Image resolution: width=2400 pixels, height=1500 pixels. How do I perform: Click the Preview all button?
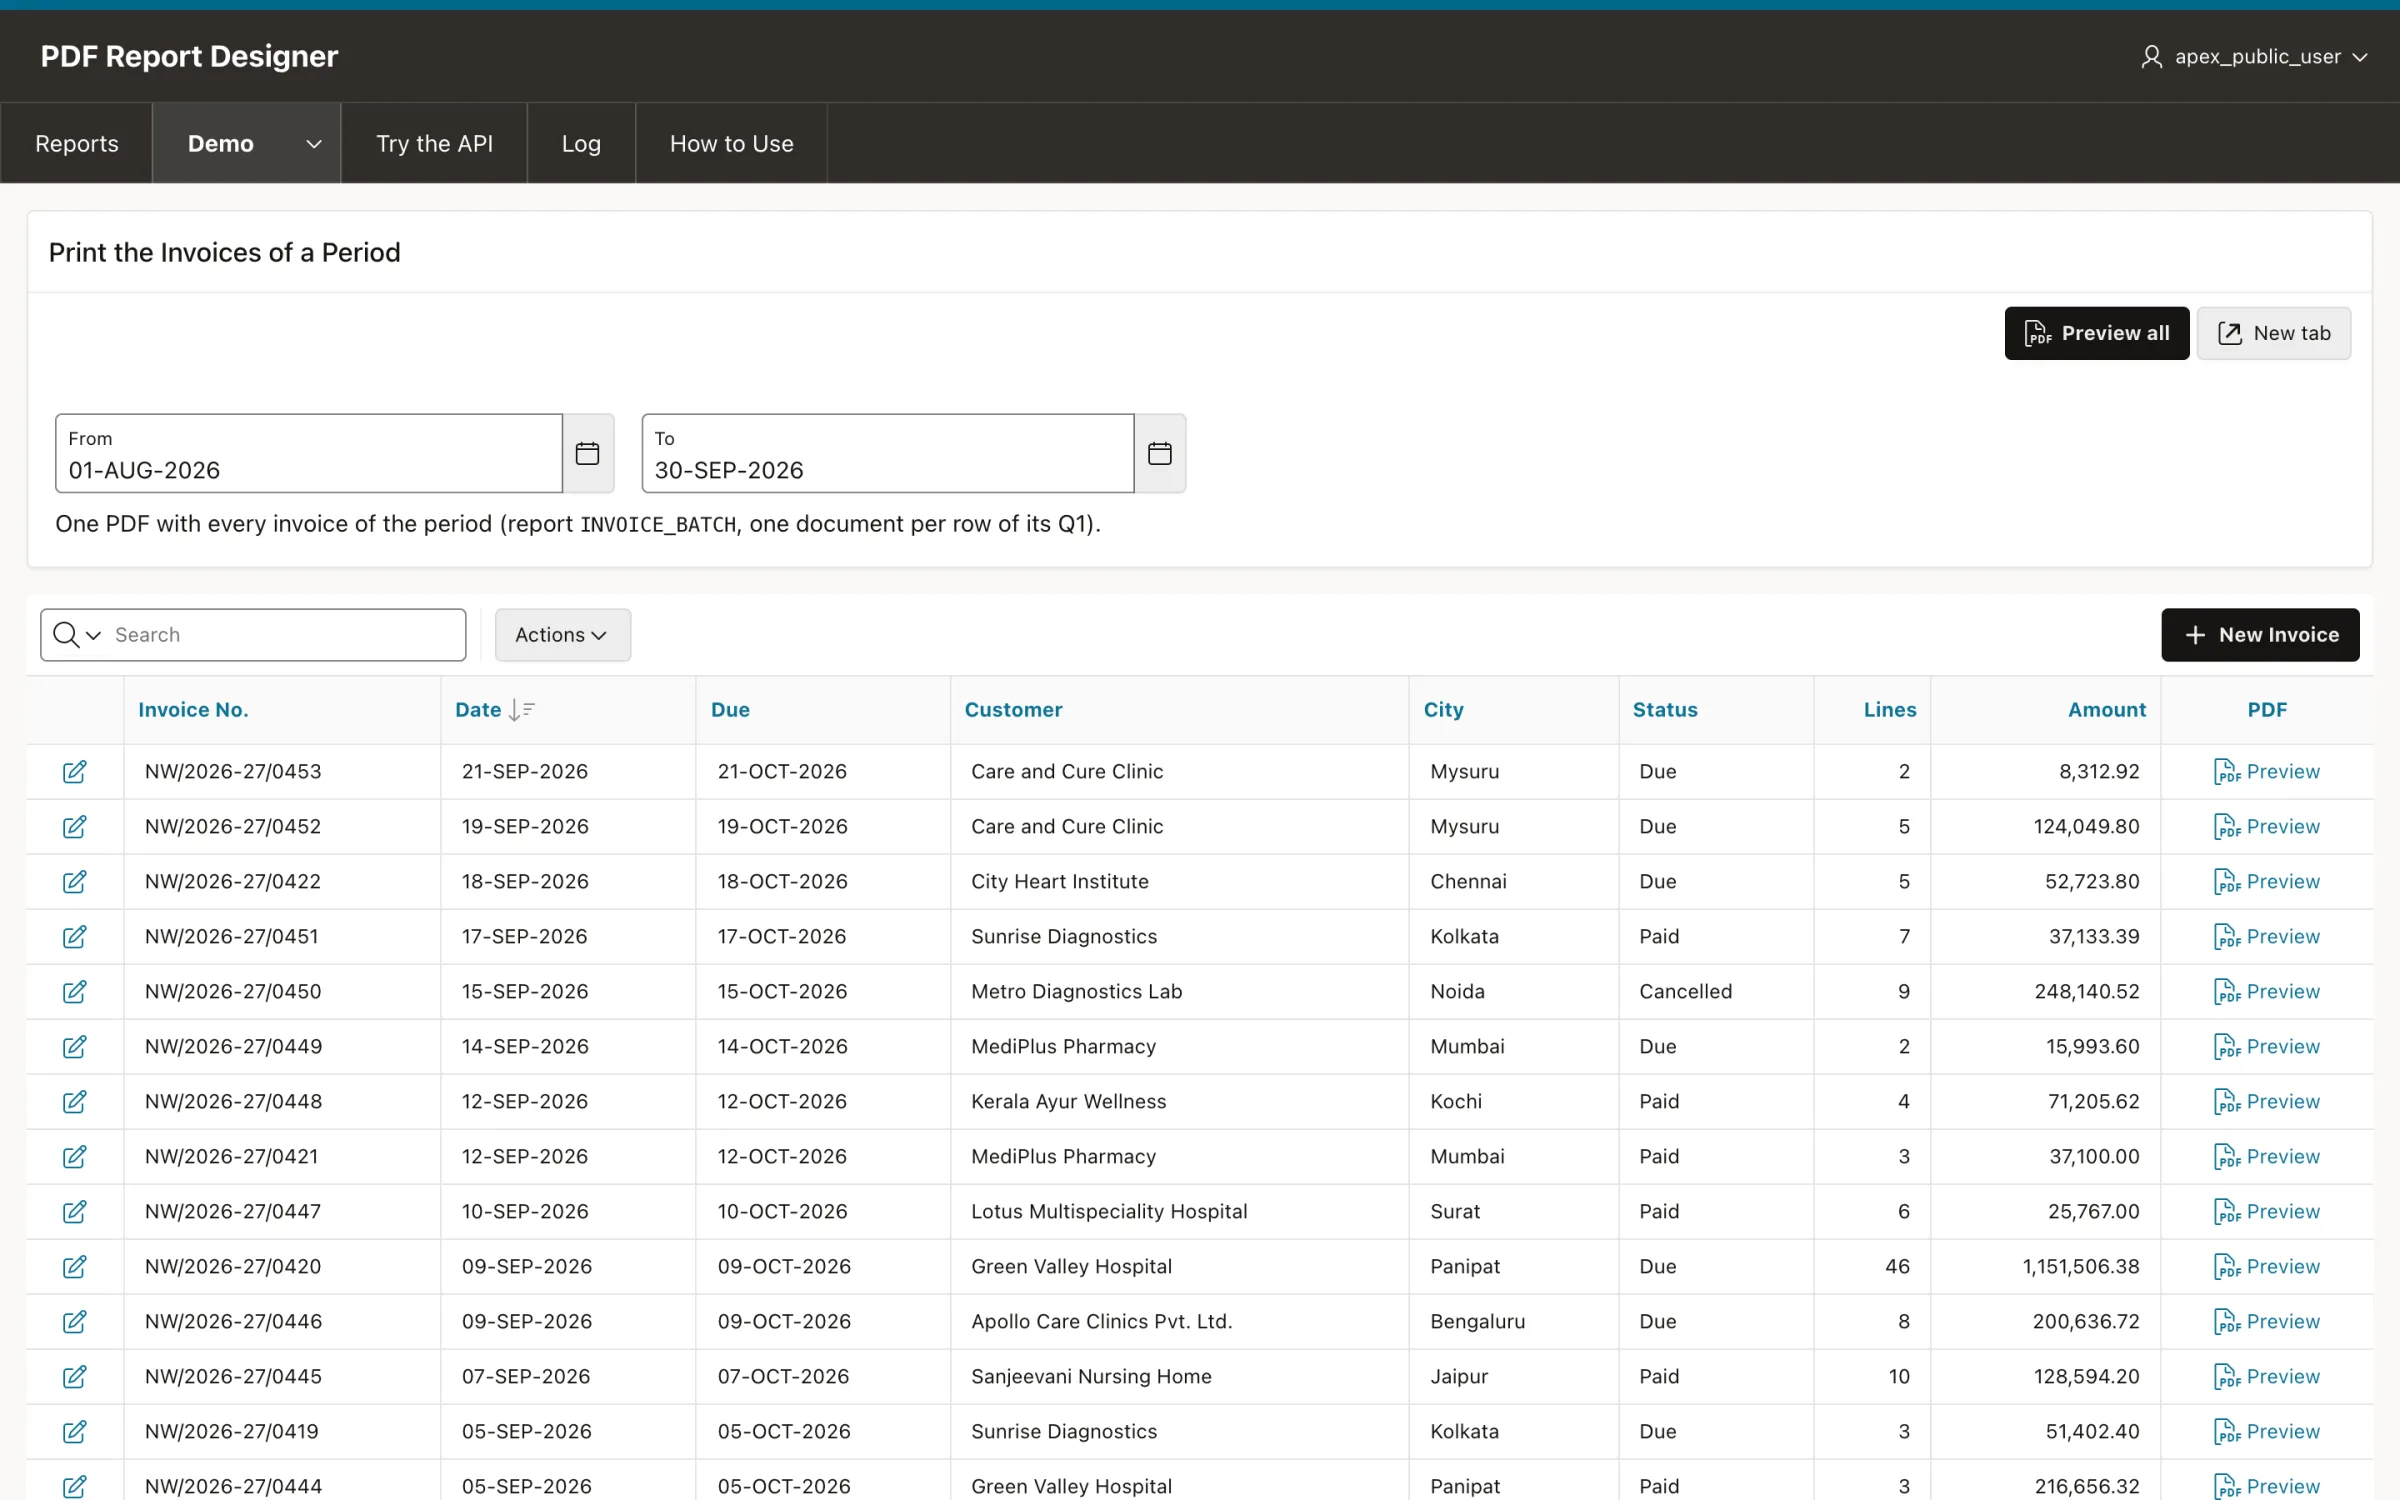point(2096,333)
